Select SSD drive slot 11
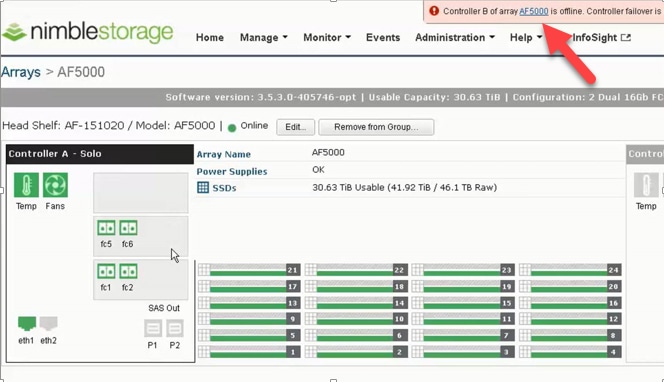Screen dimensions: 664x382 463,319
